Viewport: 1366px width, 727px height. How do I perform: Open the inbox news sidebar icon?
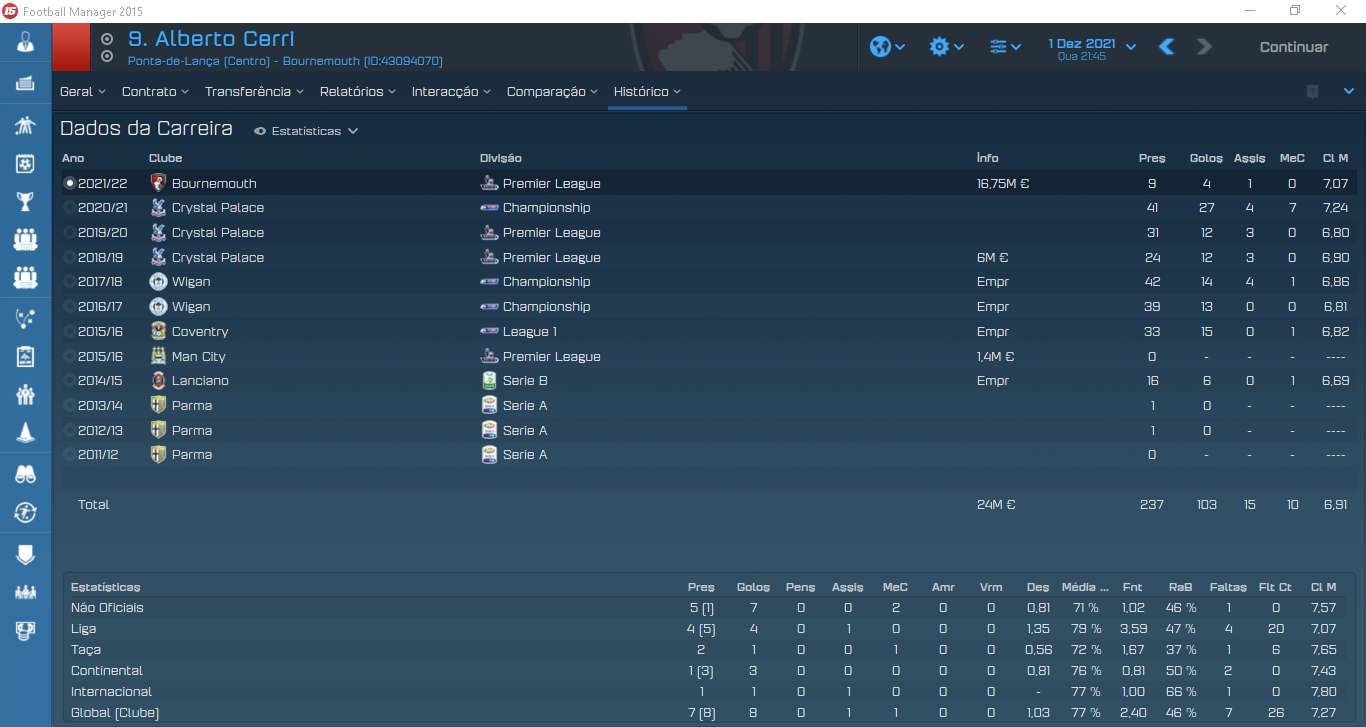(x=26, y=84)
